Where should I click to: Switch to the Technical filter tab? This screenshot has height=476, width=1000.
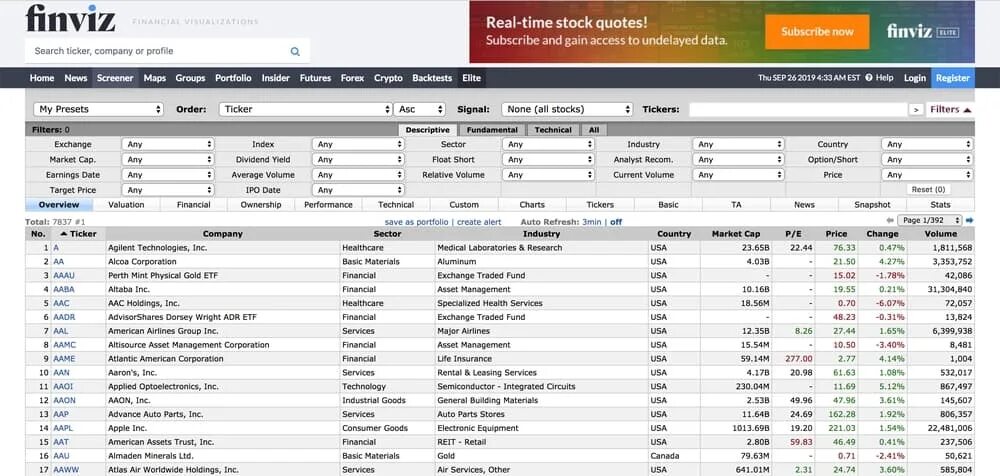[553, 130]
